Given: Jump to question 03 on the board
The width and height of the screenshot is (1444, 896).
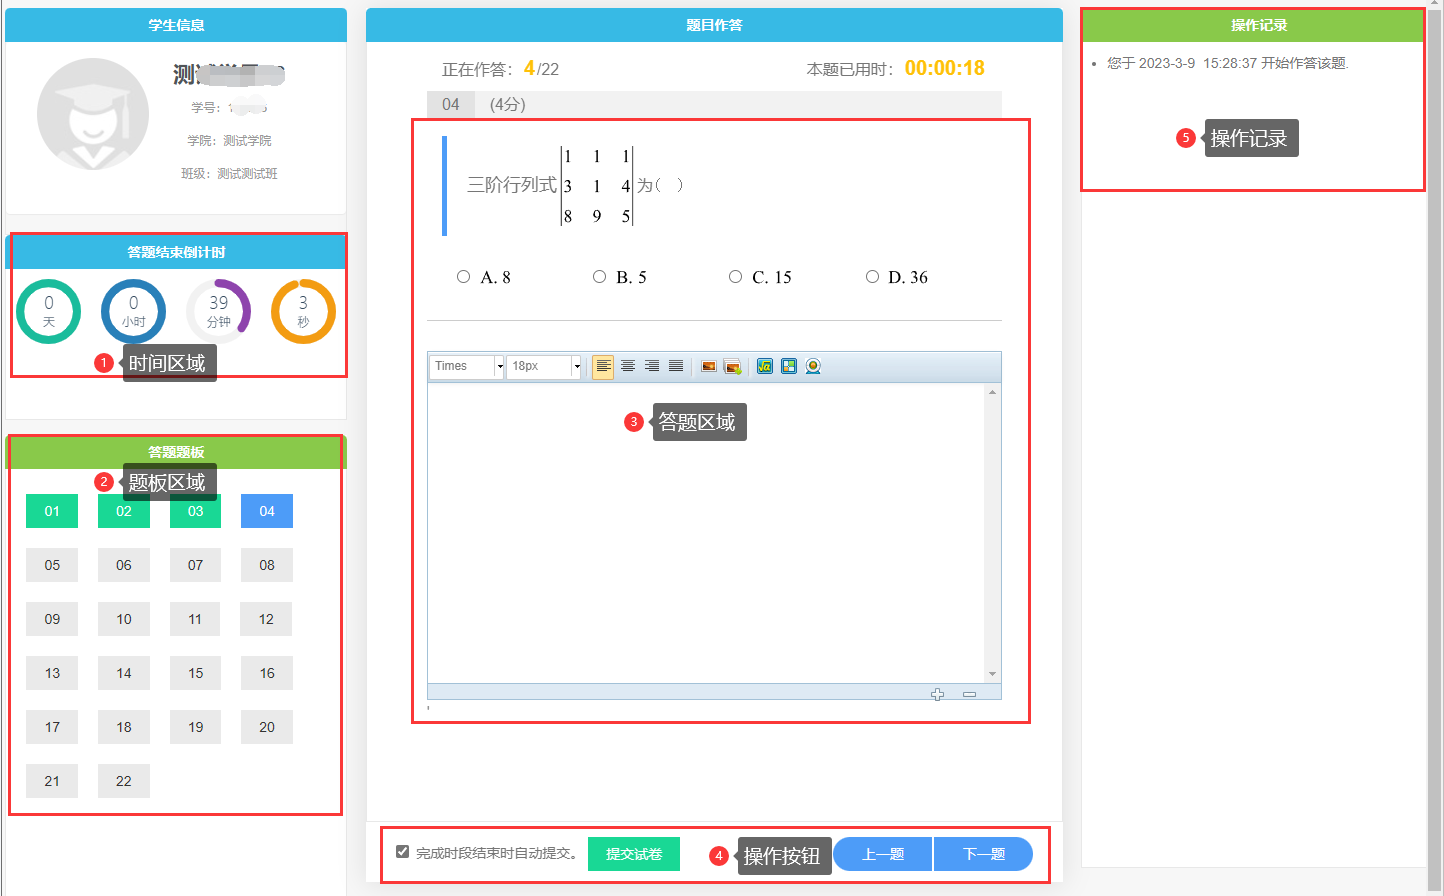Looking at the screenshot, I should click(x=195, y=511).
